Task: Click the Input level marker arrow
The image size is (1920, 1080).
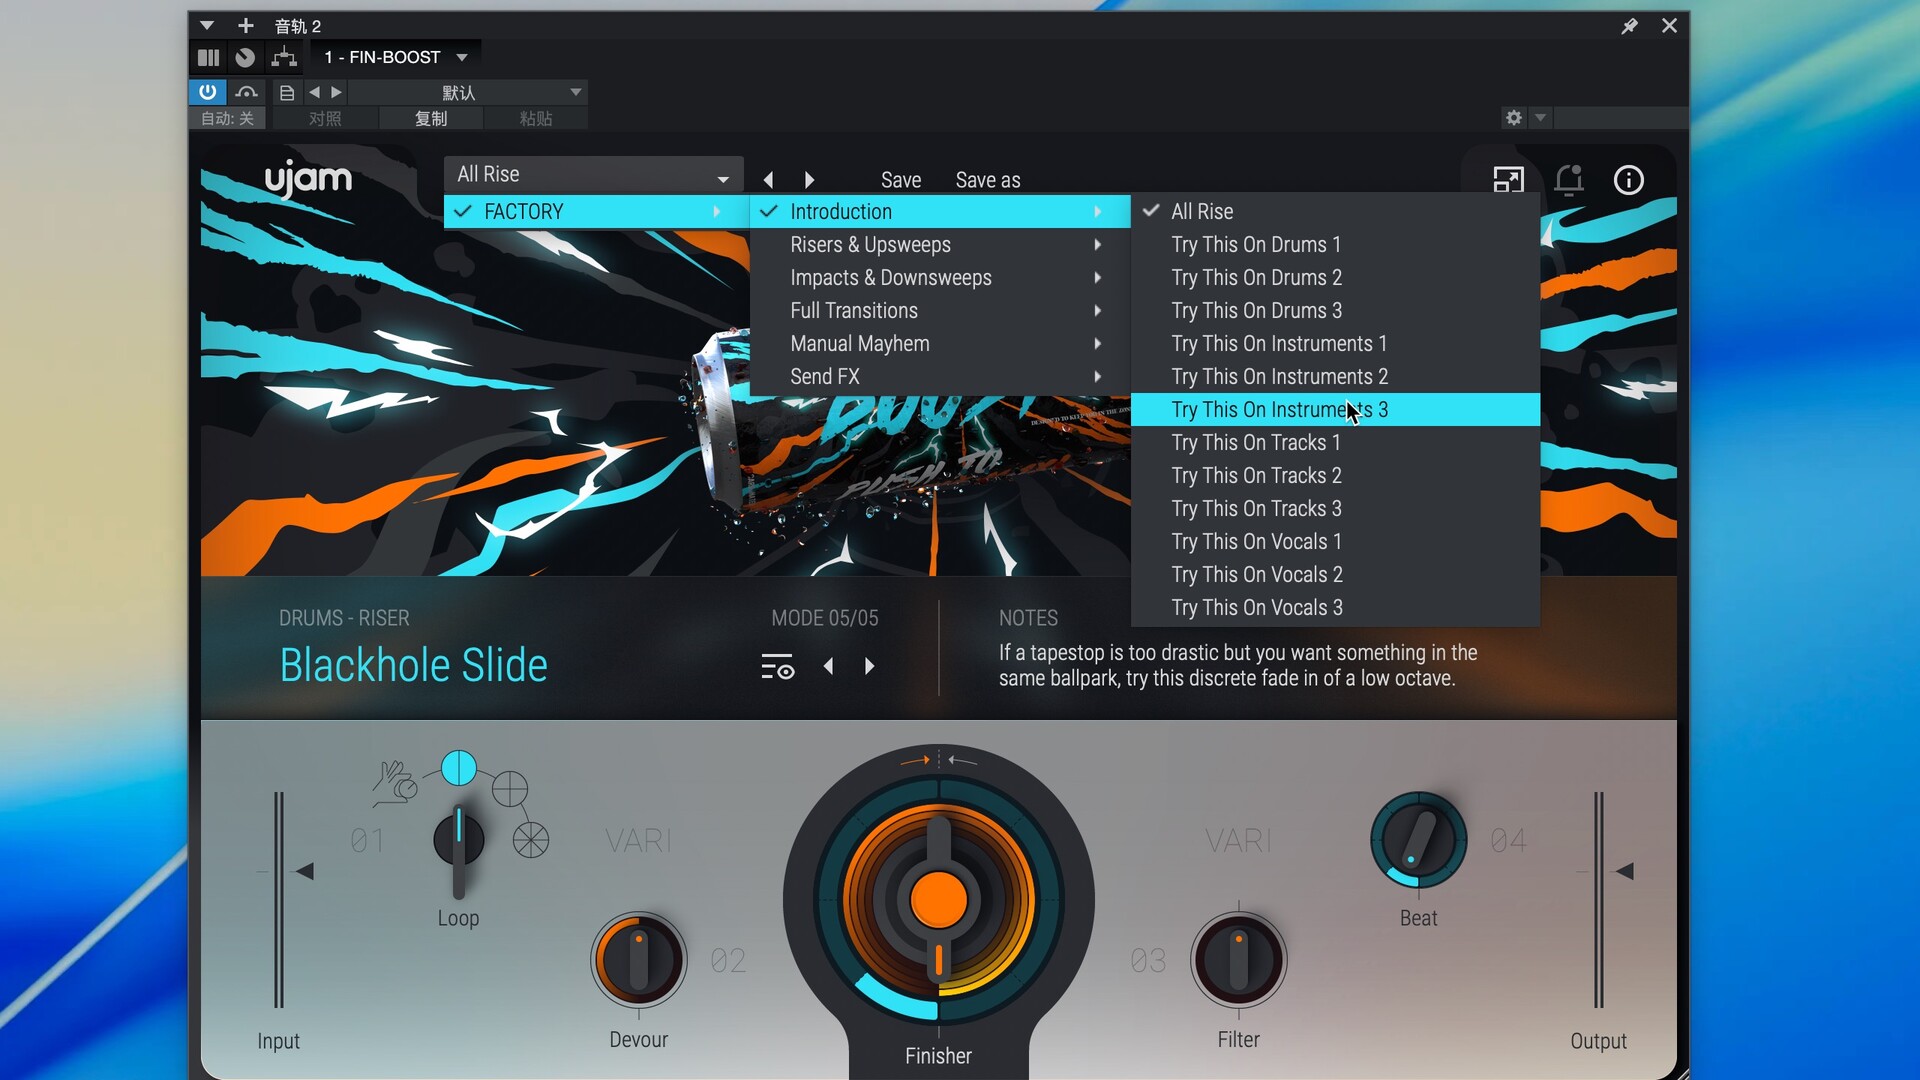Action: 305,871
